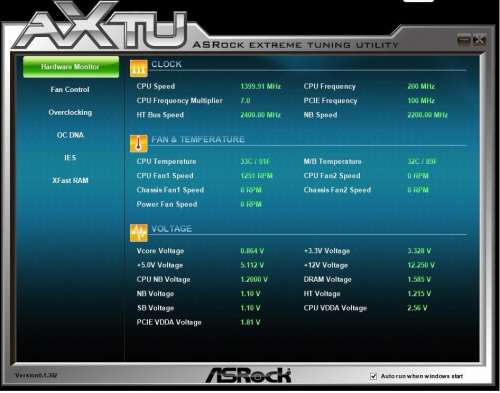Click the CPU Speed value 1399.91 MHz

tap(261, 86)
